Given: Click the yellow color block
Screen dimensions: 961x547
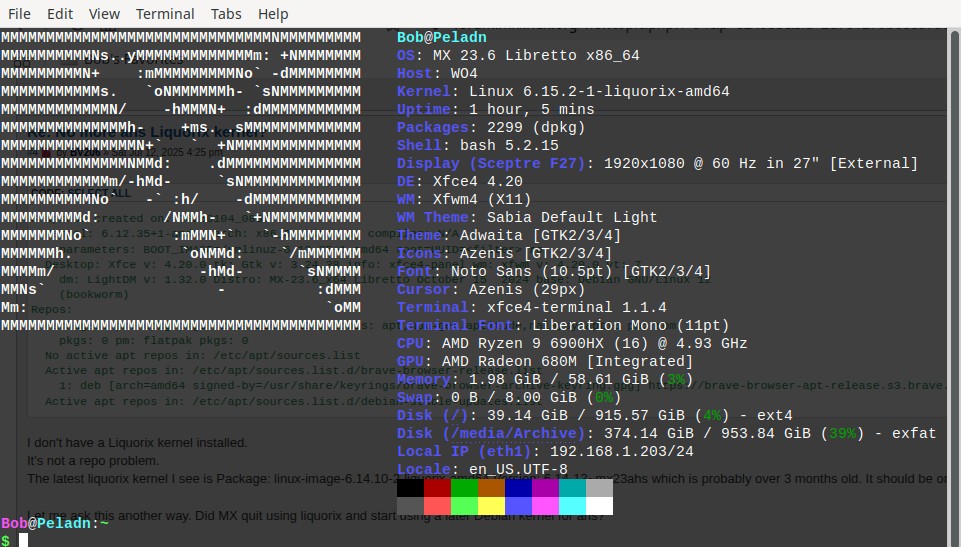Looking at the screenshot, I should pyautogui.click(x=492, y=506).
